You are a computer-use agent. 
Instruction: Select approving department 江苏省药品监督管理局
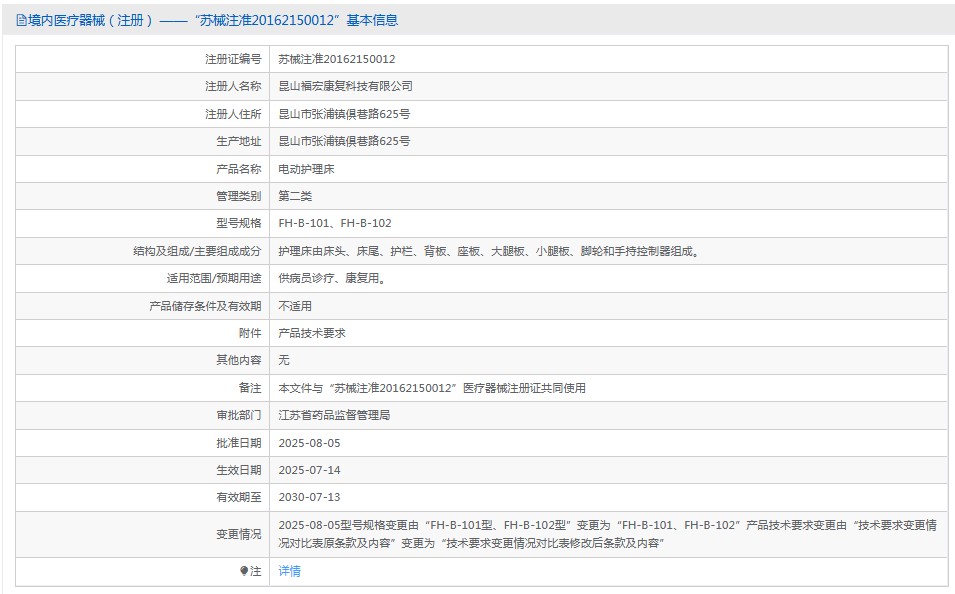(334, 415)
